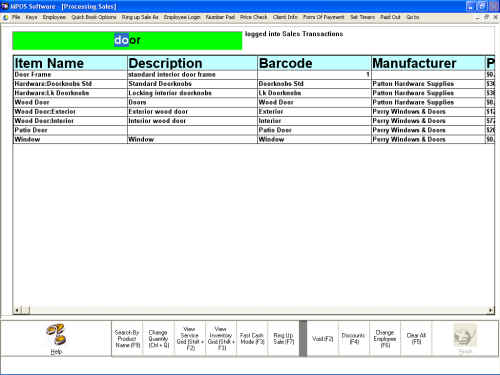Click Change Quantity (Ctrl + Q) button
The width and height of the screenshot is (500, 375).
158,339
